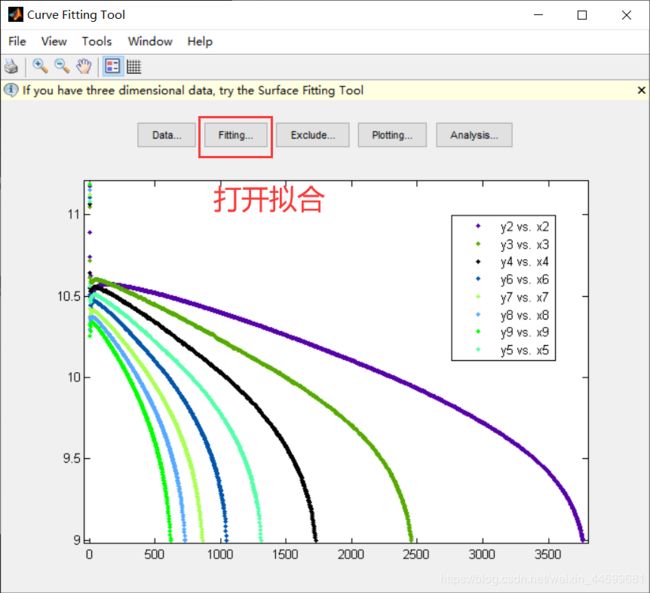This screenshot has height=593, width=650.
Task: Toggle the grid lines icon
Action: tap(134, 66)
